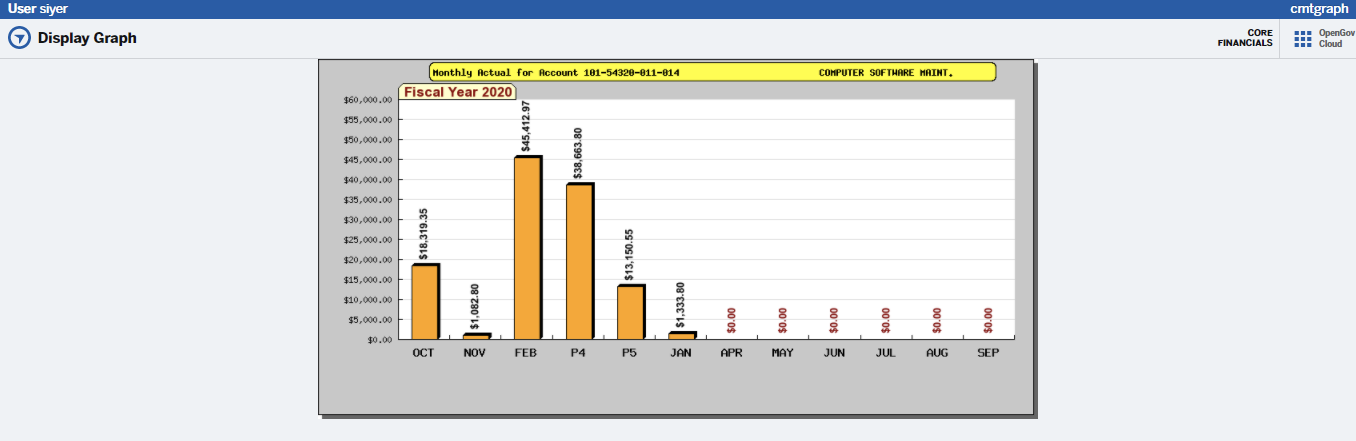The image size is (1356, 441).
Task: Open the OpenGov Cloud grid icon
Action: coord(1302,38)
